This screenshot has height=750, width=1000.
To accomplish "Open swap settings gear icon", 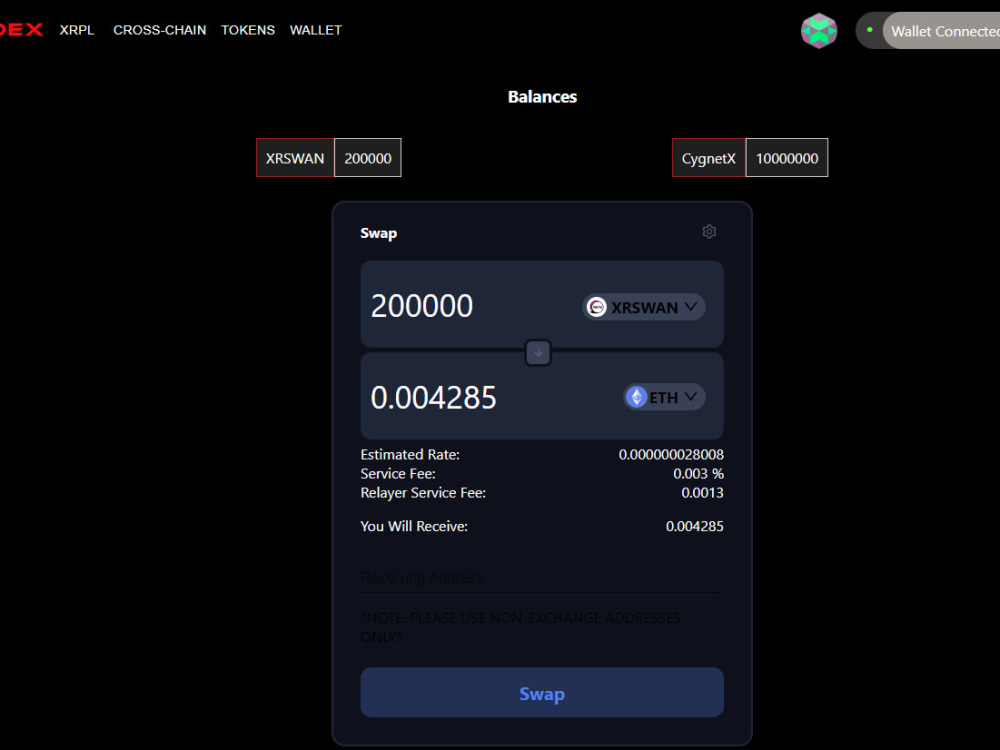I will (709, 232).
